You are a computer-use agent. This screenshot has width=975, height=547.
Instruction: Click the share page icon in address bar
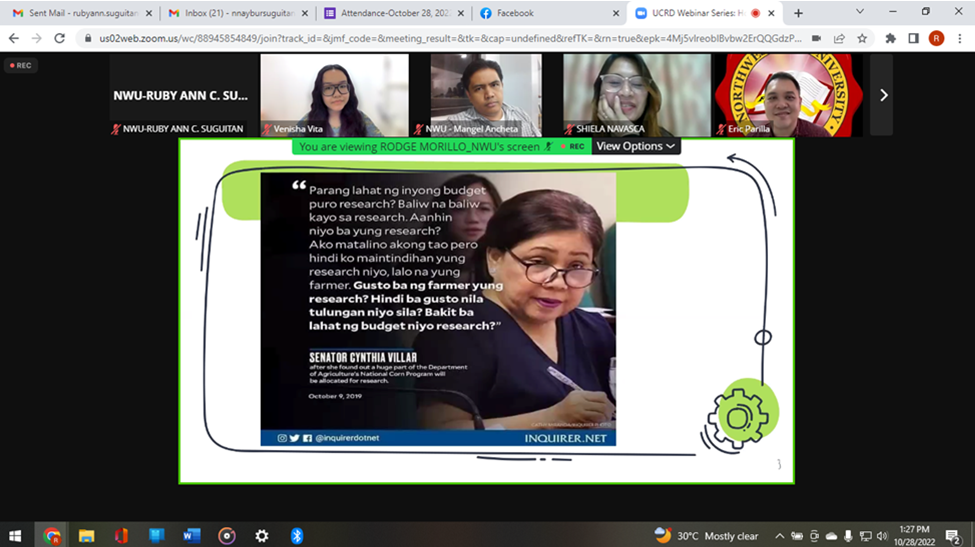[839, 38]
